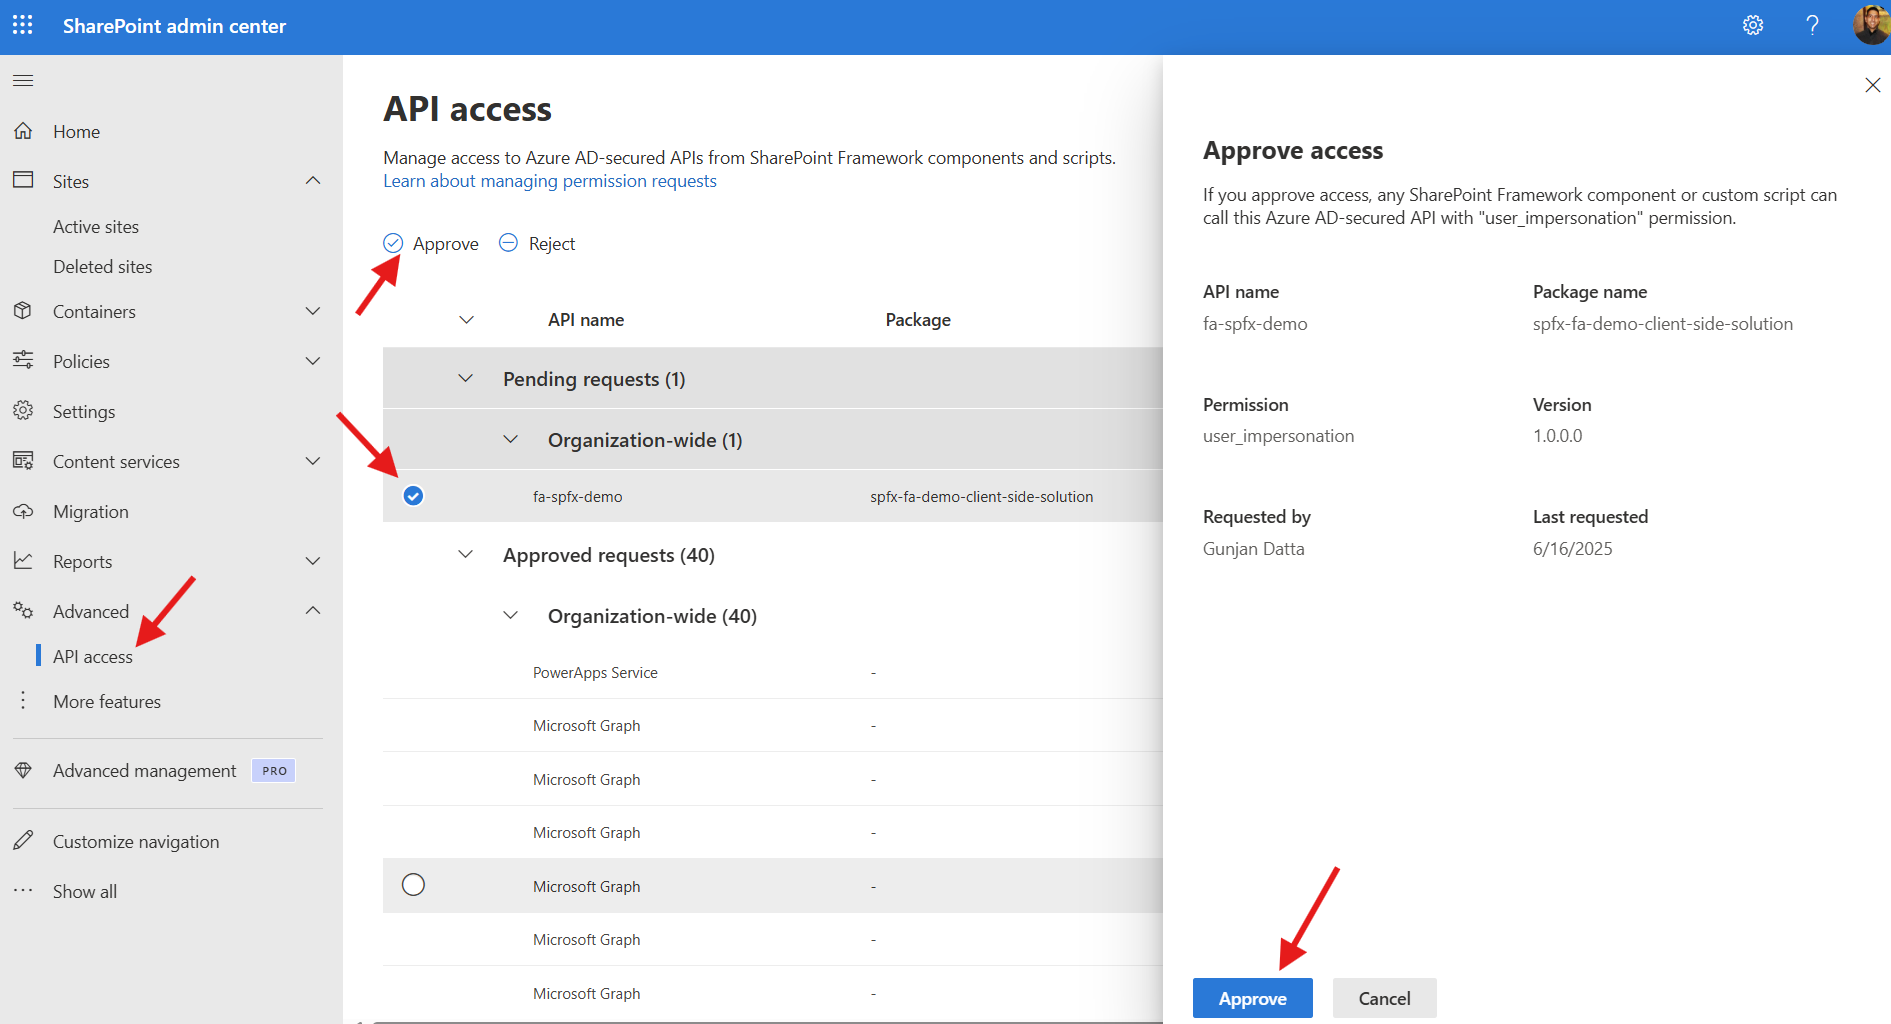Viewport: 1891px width, 1024px height.
Task: Click the Advanced gears icon
Action: tap(23, 610)
